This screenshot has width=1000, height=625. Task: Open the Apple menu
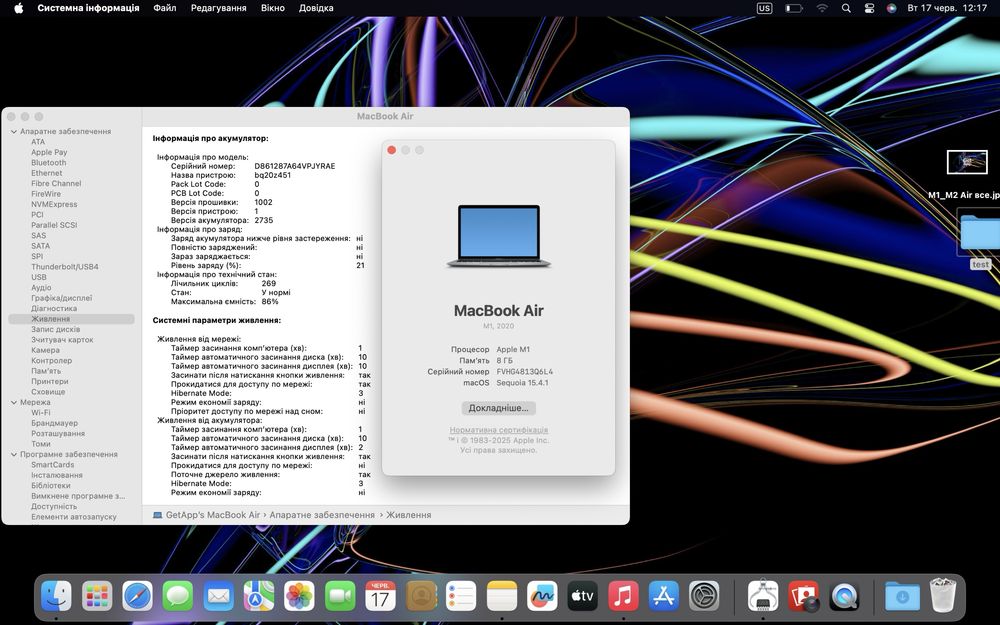click(18, 8)
